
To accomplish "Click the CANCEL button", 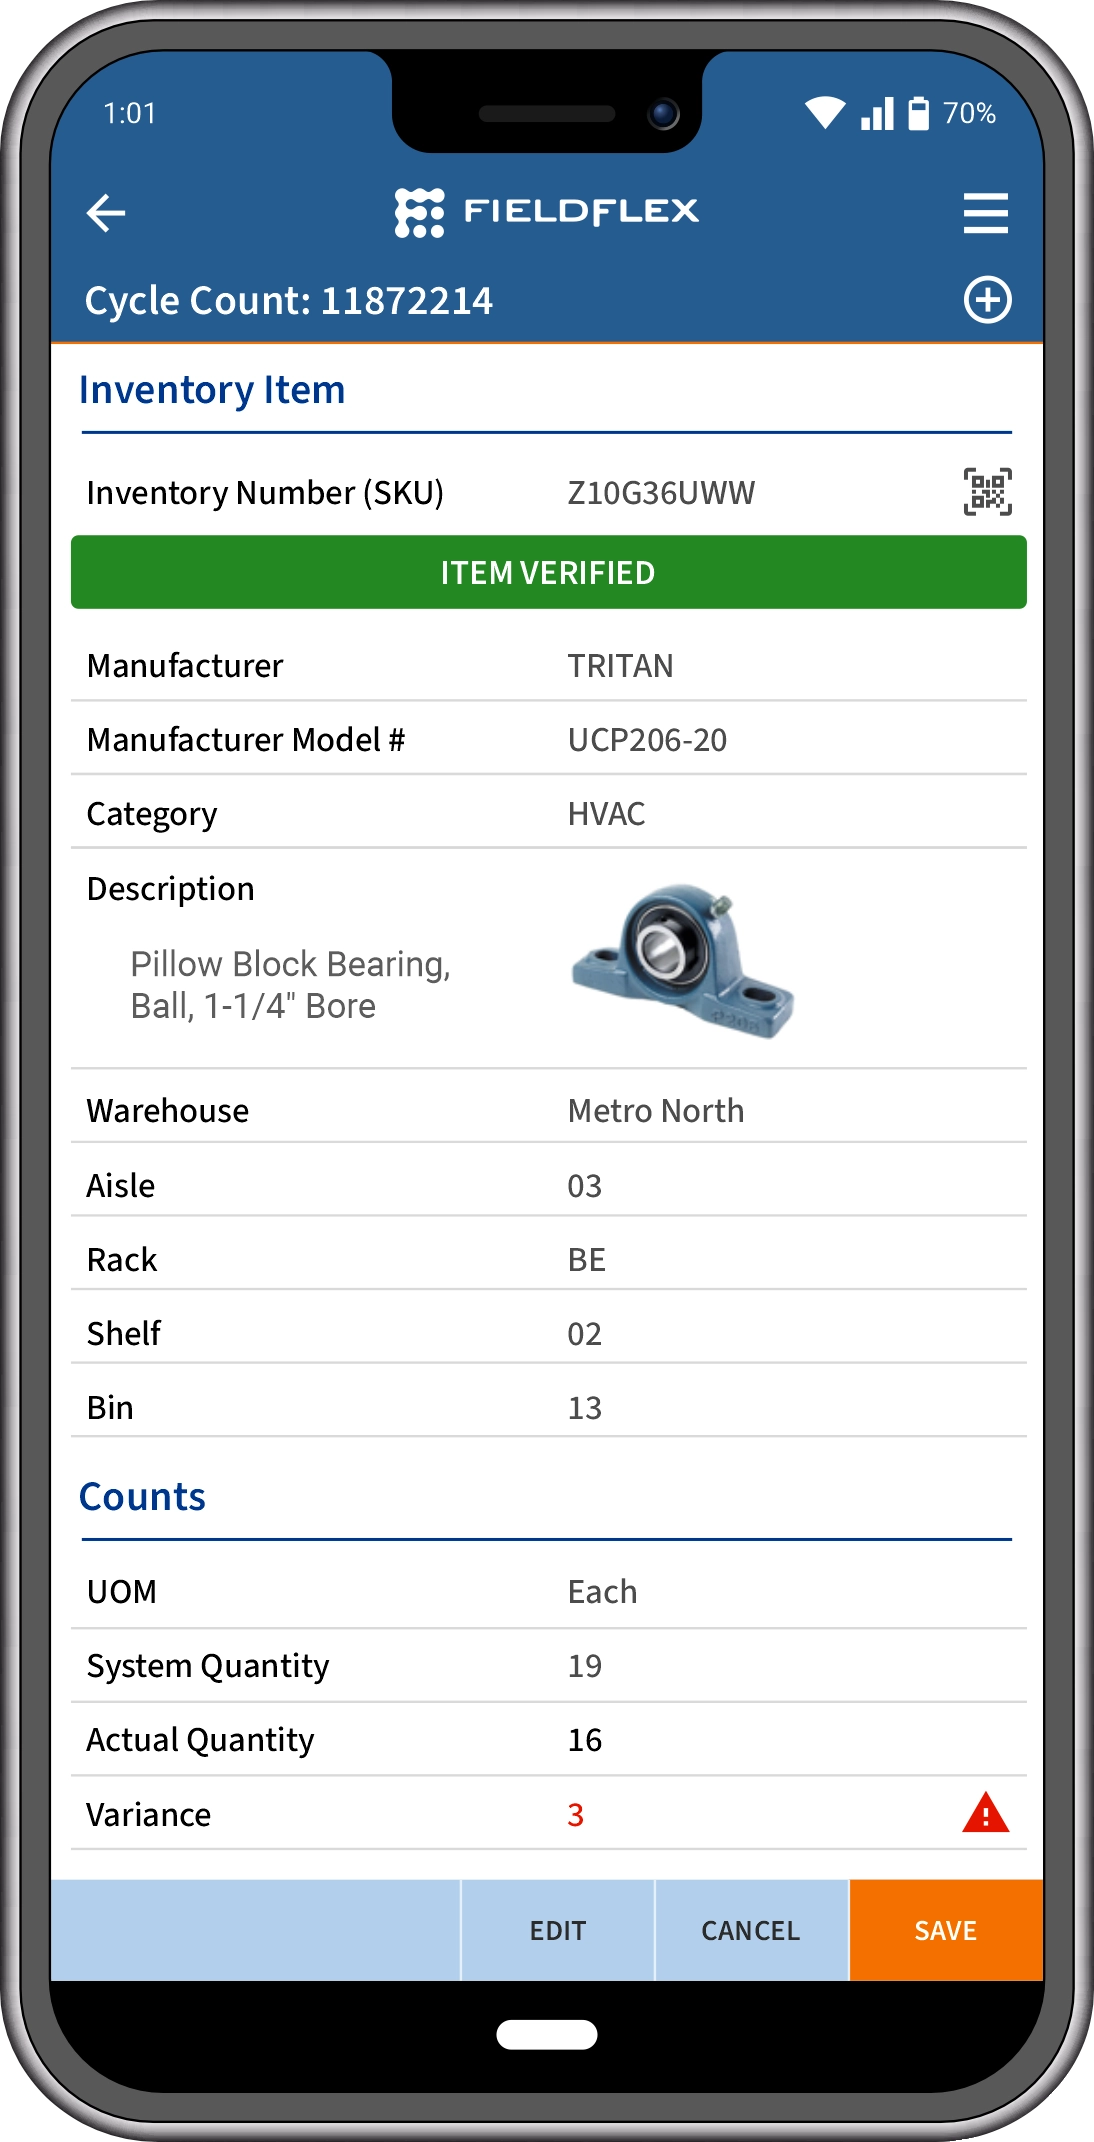I will (x=751, y=1930).
